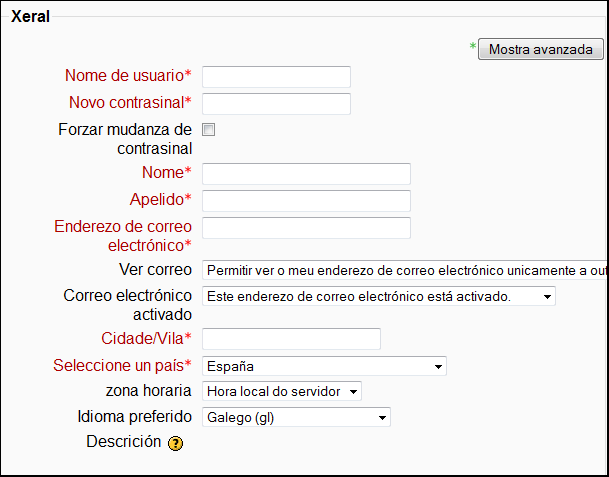609x477 pixels.
Task: Click the Correo electrónico activado label
Action: [x=127, y=304]
